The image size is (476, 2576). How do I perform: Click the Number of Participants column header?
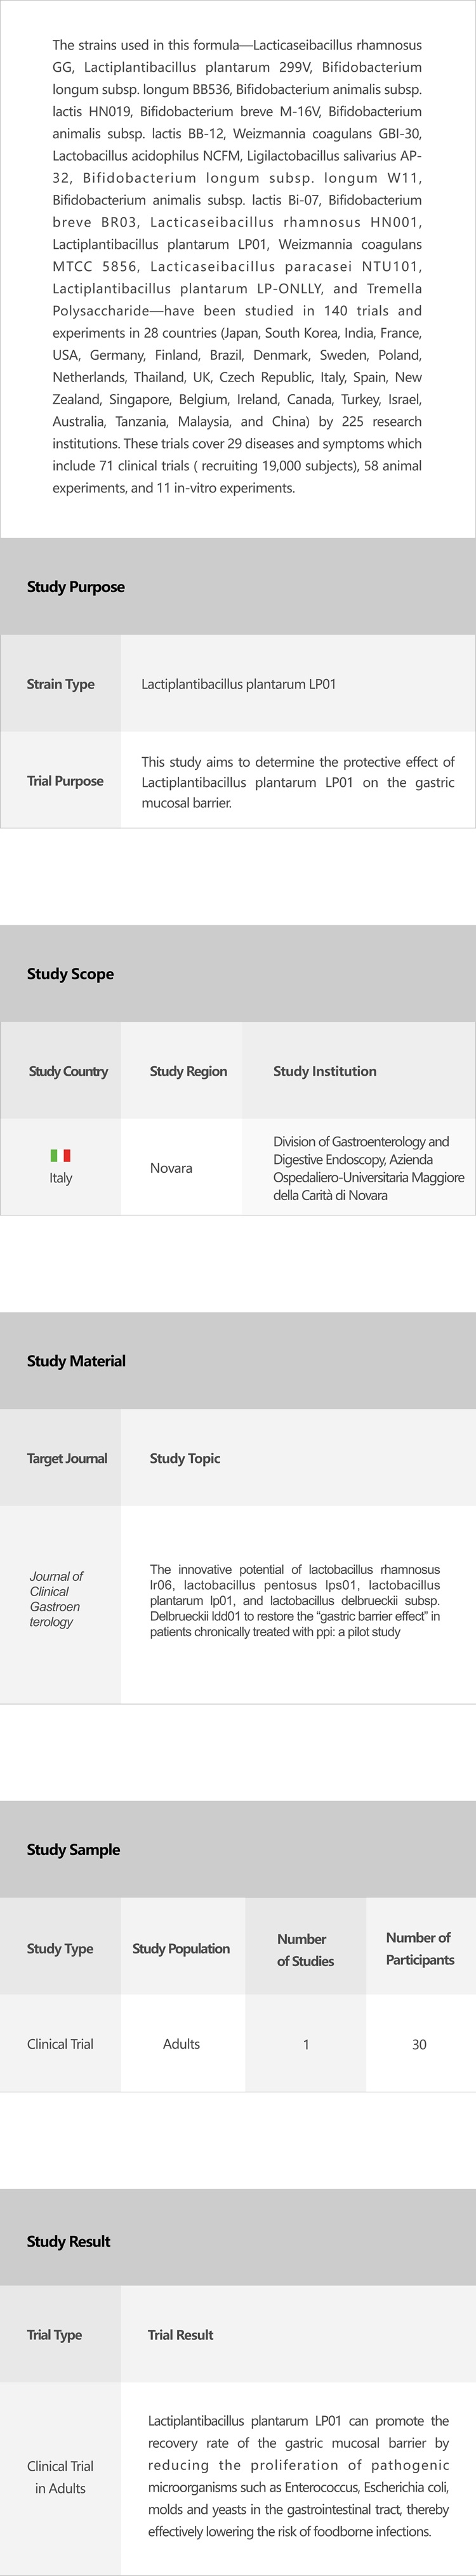coord(419,1949)
